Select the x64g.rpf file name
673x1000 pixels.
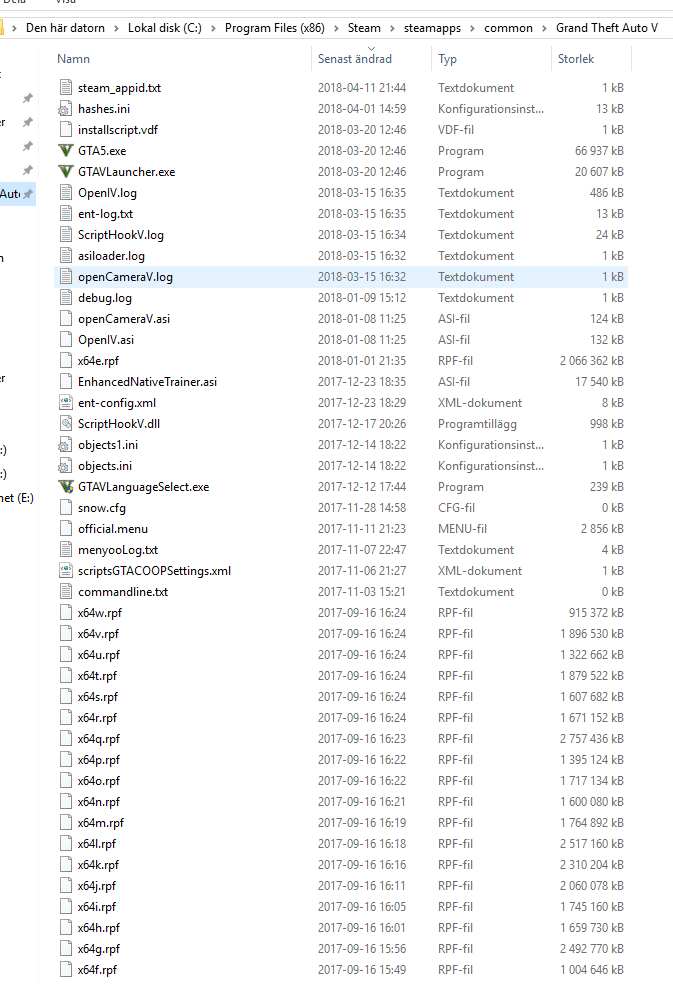pyautogui.click(x=99, y=949)
